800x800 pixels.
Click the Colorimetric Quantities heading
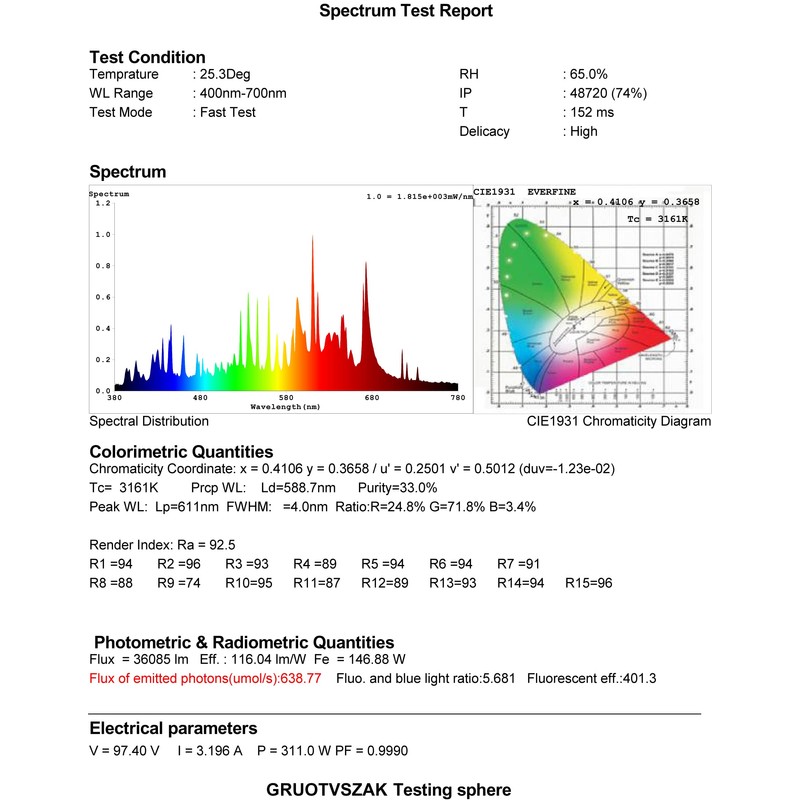click(x=181, y=452)
